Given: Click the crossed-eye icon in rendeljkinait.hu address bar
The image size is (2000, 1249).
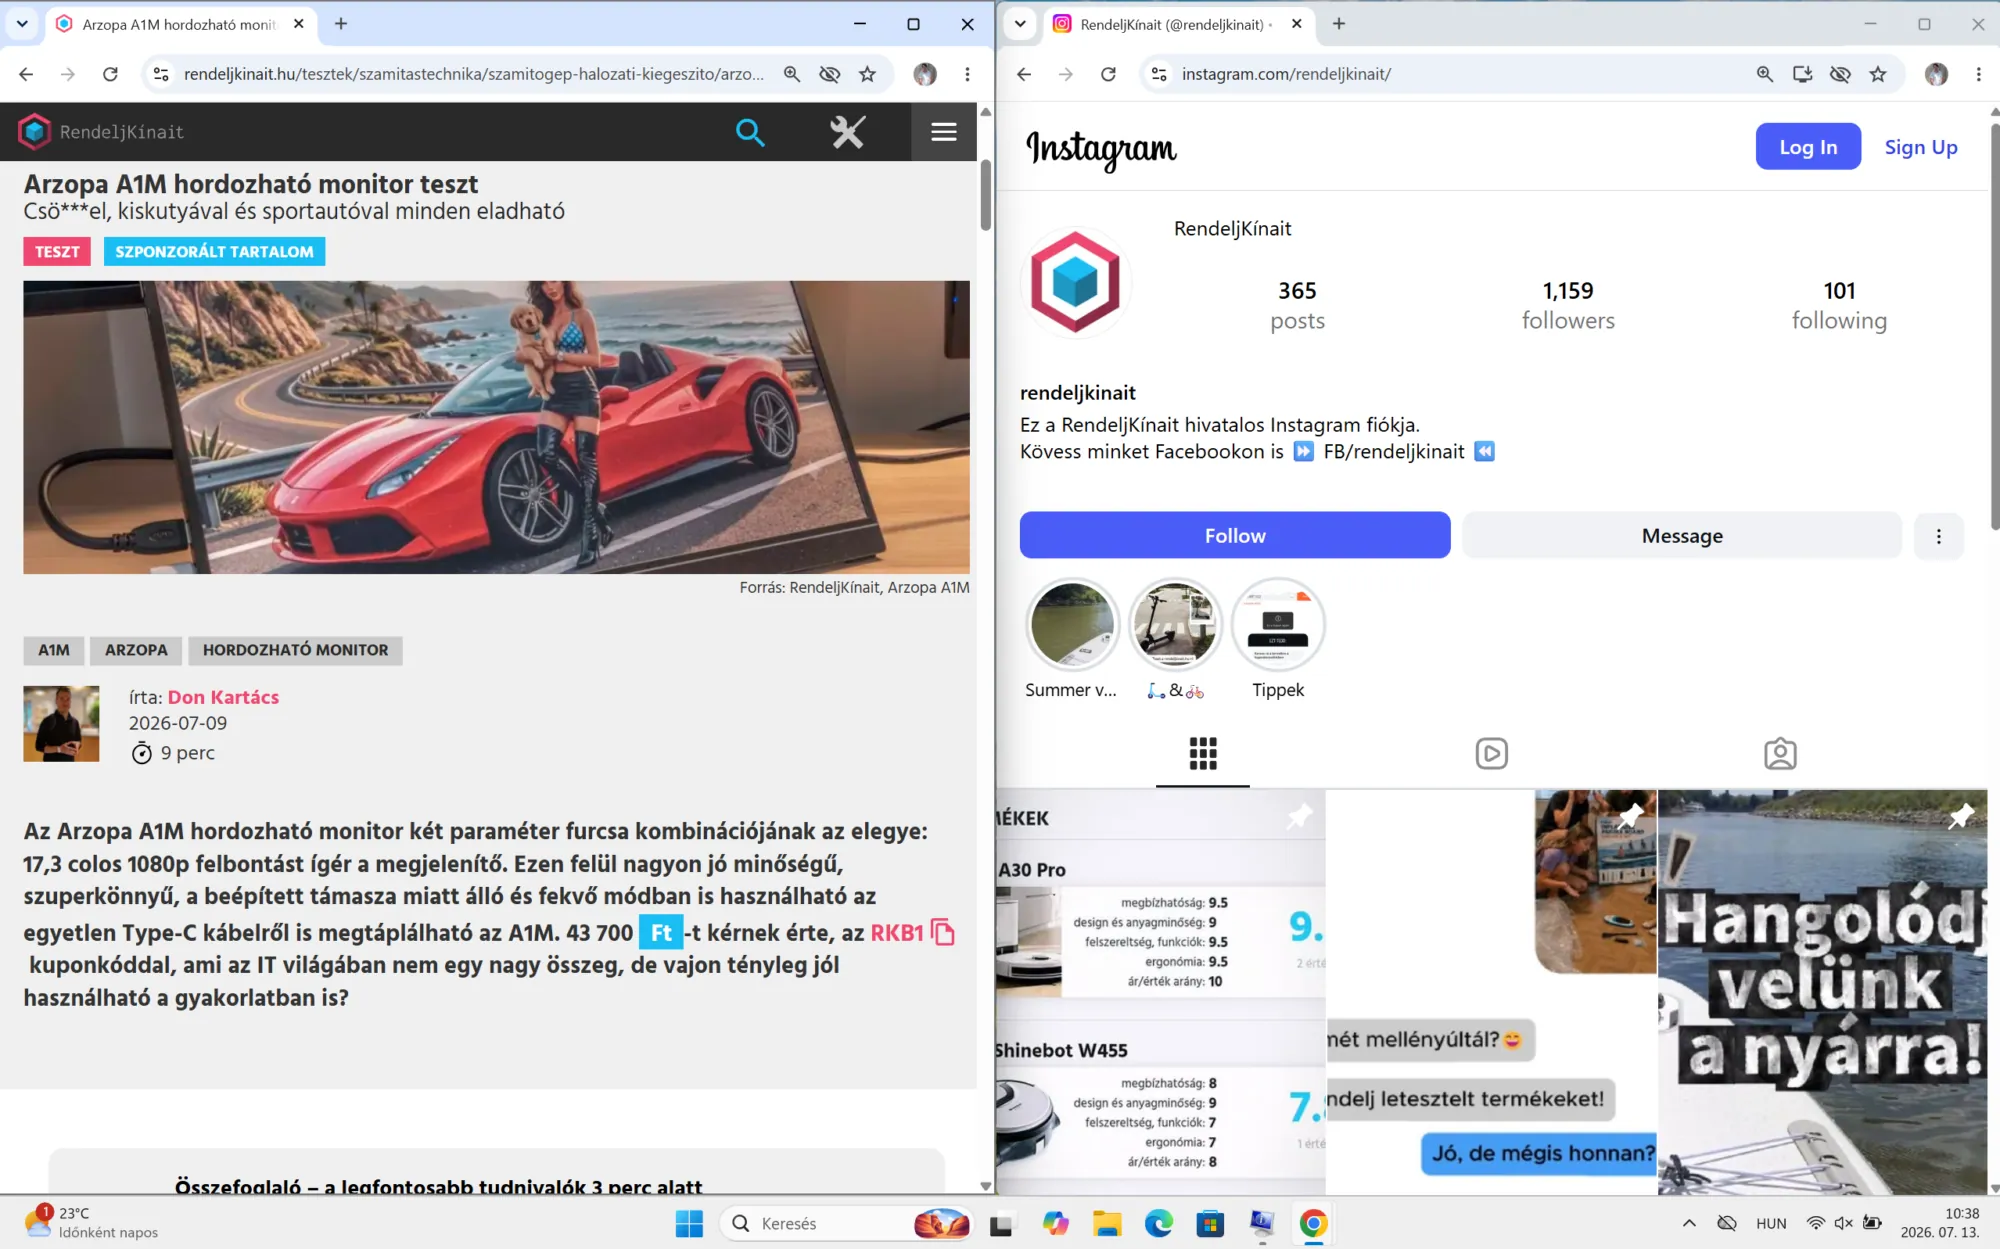Looking at the screenshot, I should pyautogui.click(x=829, y=74).
